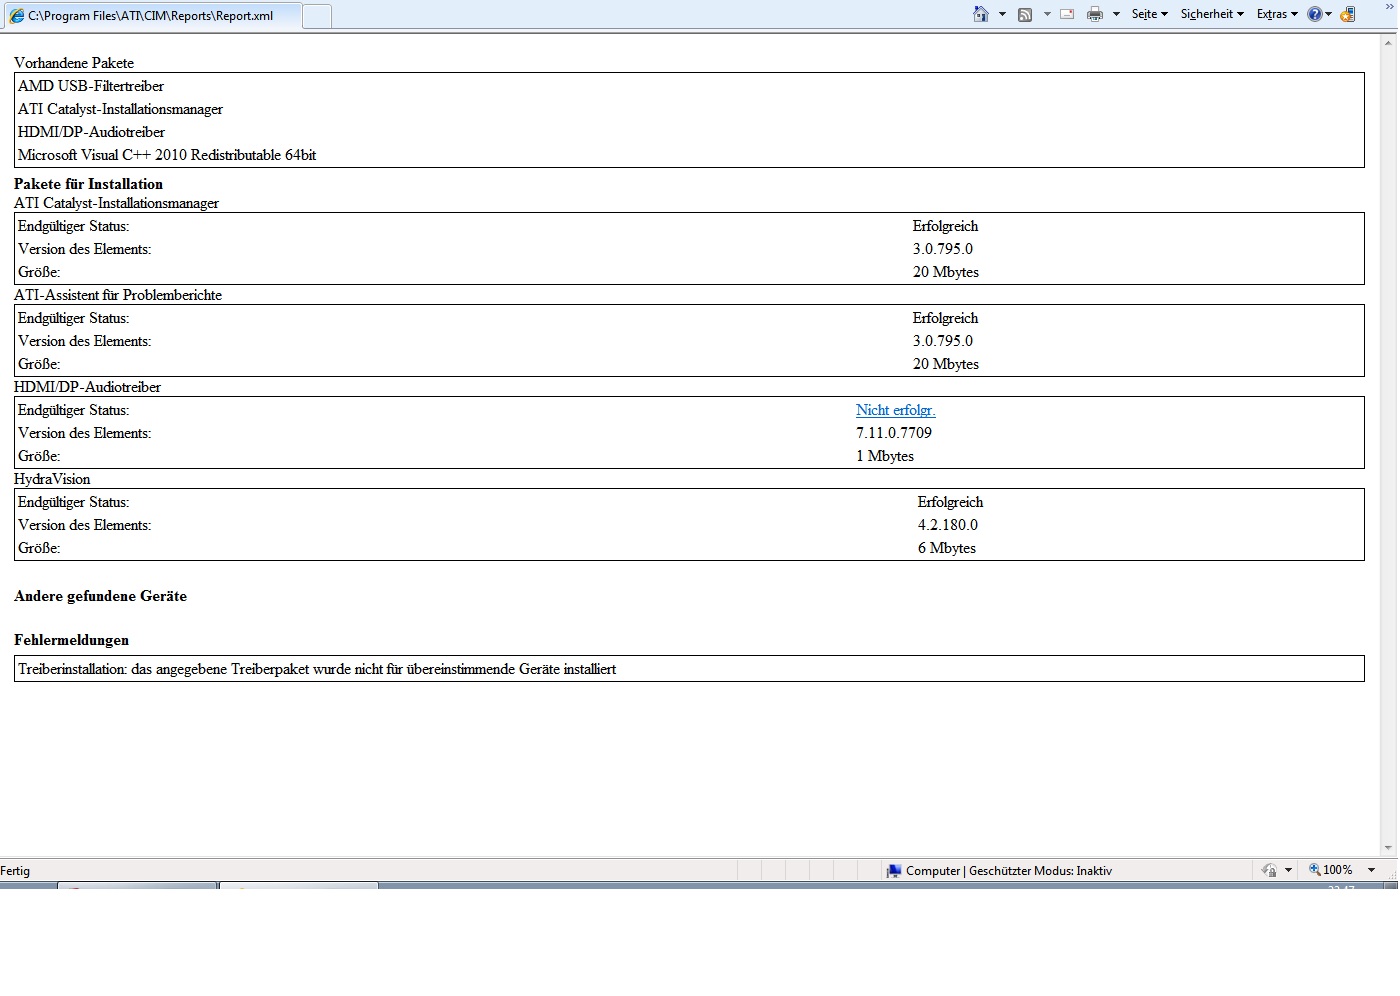Open a new blank tab
Screen dimensions: 1400x996
pyautogui.click(x=316, y=16)
